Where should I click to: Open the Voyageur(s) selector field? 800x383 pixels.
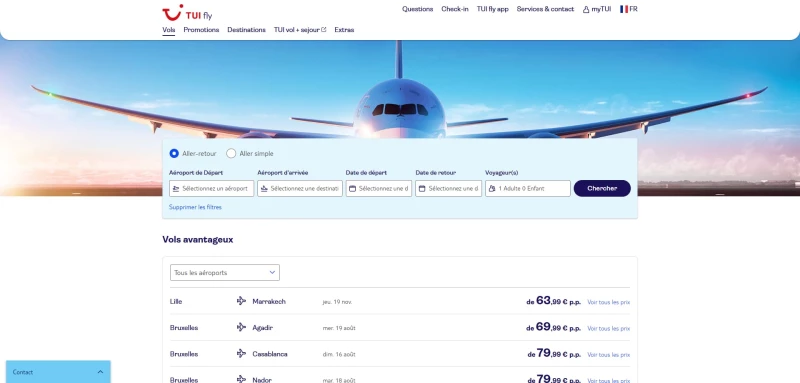click(528, 188)
